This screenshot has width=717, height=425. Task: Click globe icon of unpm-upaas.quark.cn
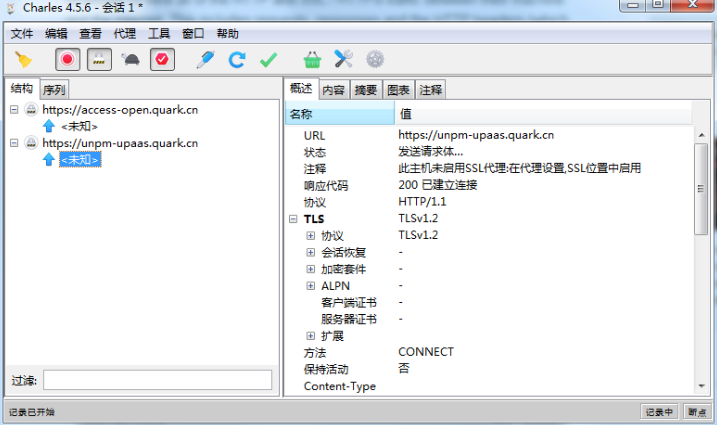coord(31,143)
